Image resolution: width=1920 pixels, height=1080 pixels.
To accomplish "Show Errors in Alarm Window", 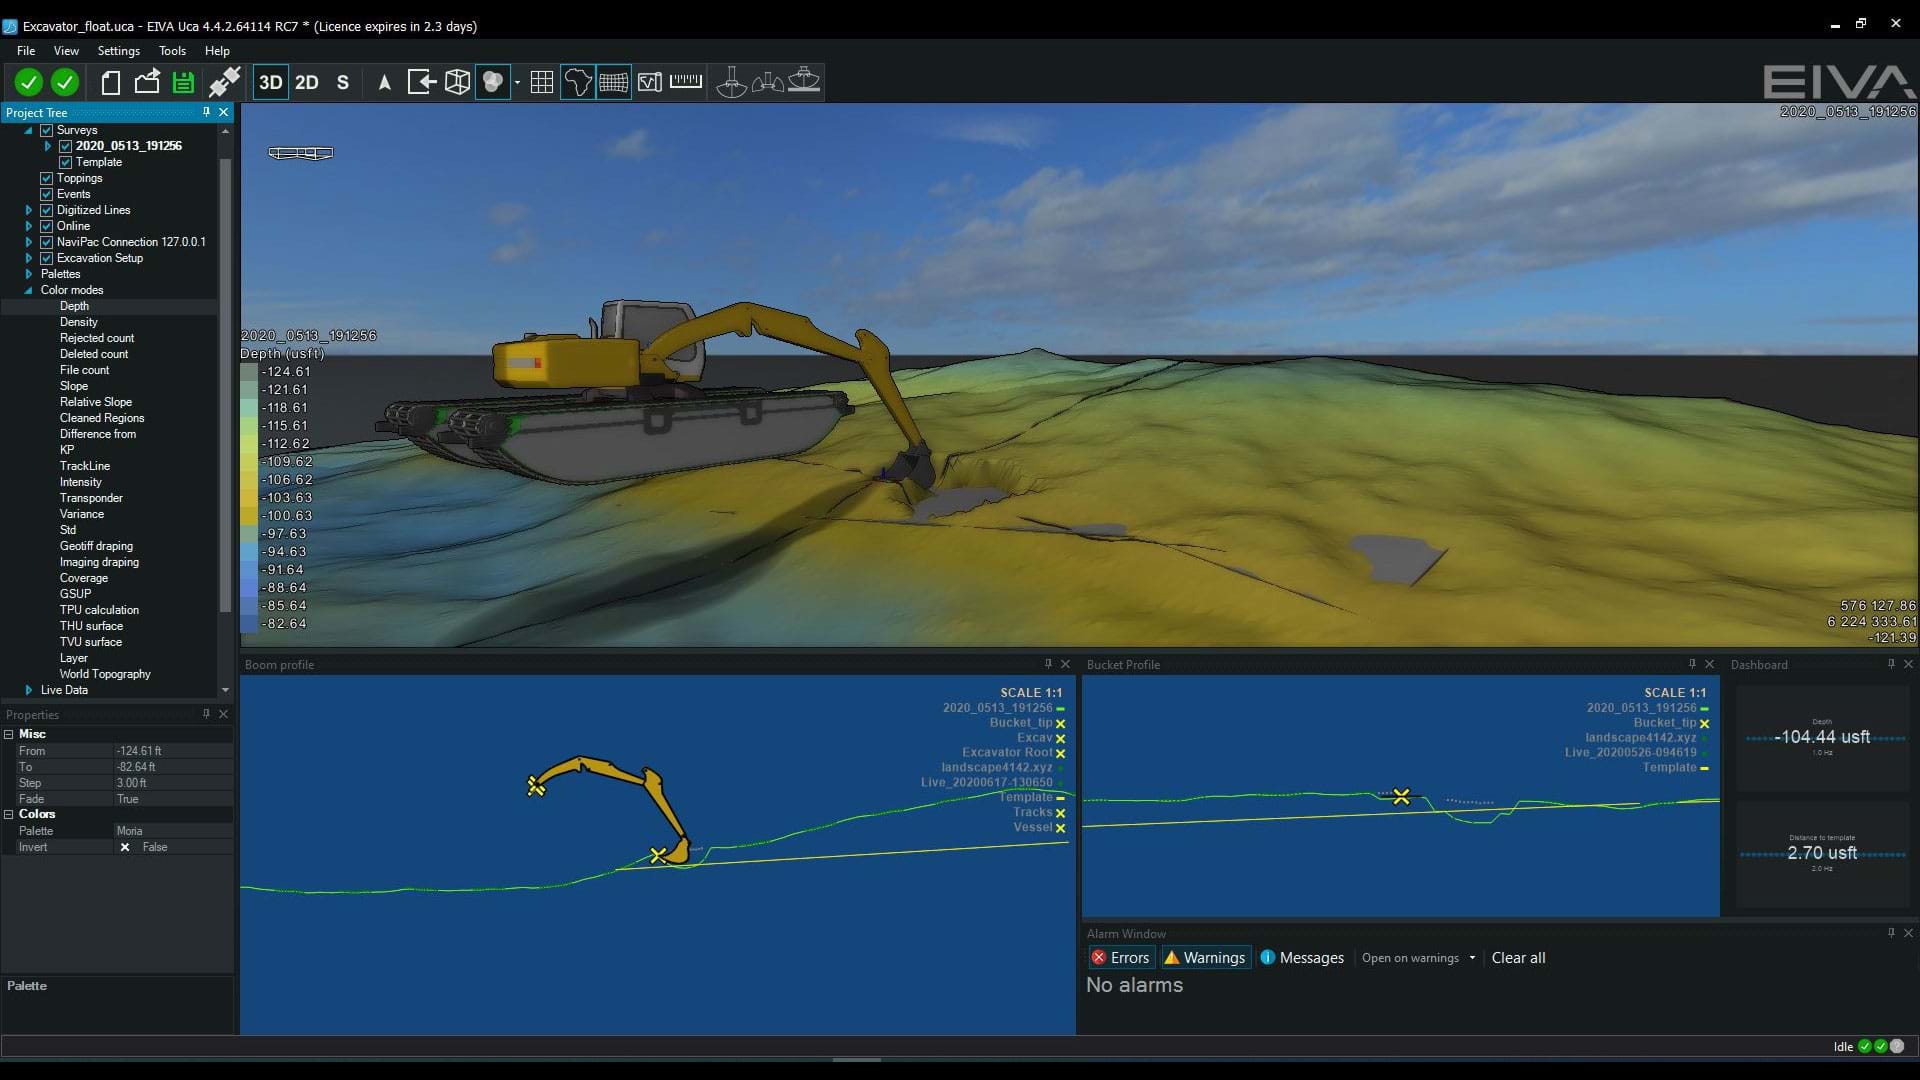I will (1121, 958).
